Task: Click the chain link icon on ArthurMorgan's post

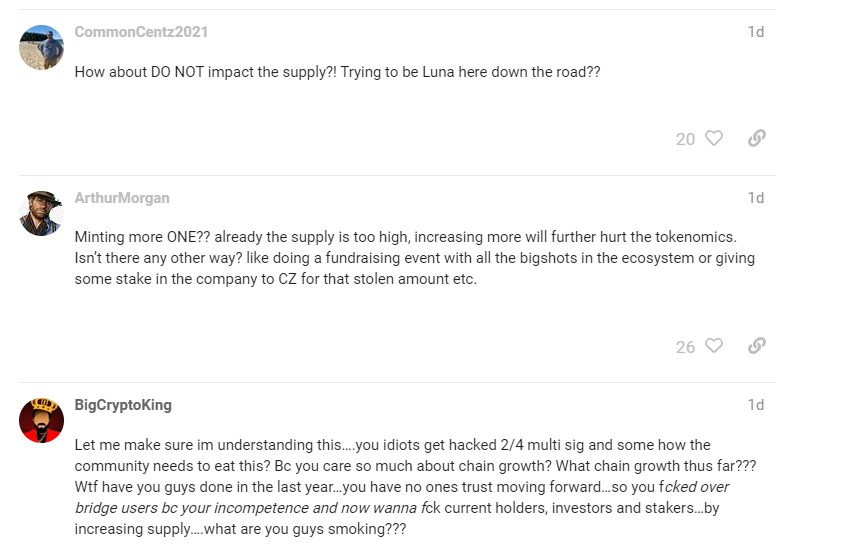Action: point(757,346)
